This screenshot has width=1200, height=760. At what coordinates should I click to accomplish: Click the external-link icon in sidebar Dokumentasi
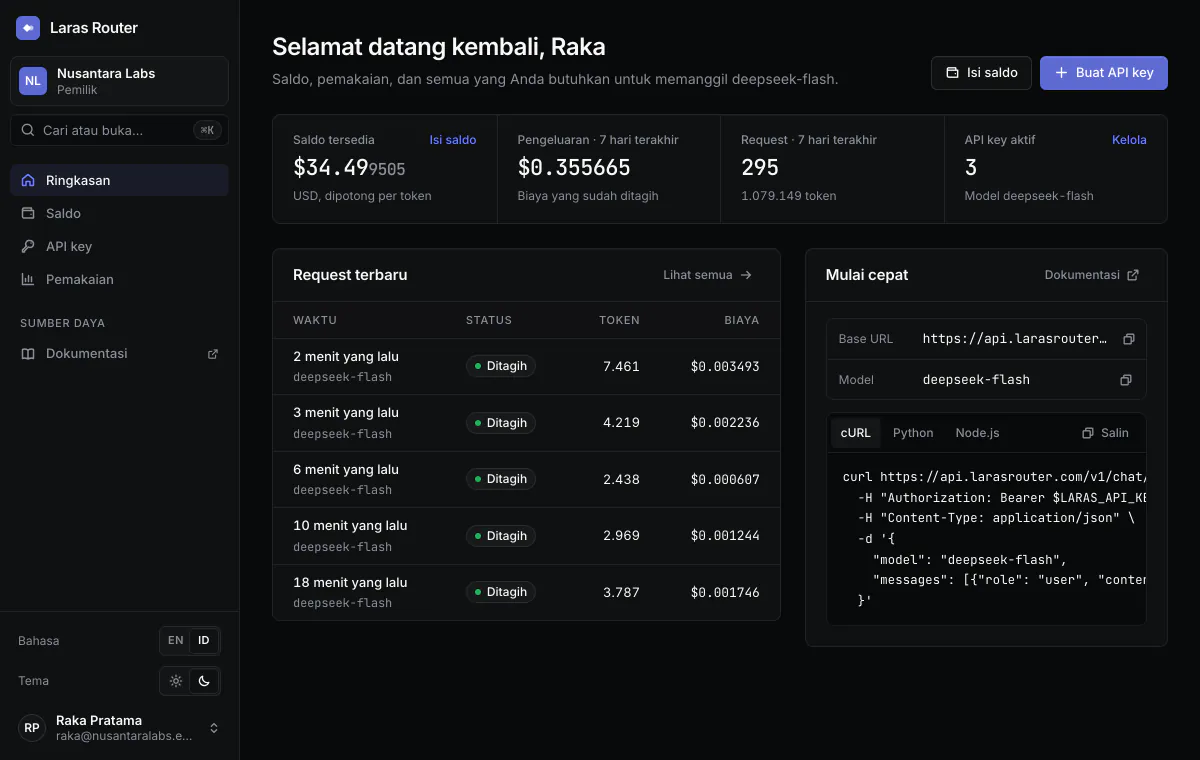click(212, 353)
